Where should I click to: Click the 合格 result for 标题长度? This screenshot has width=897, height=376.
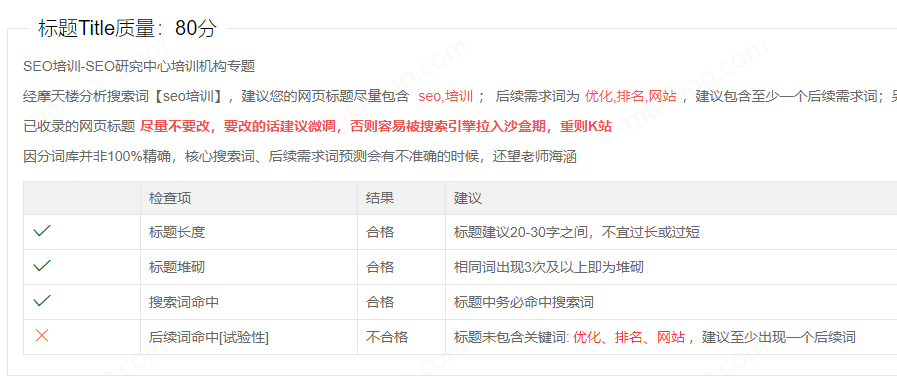point(380,232)
